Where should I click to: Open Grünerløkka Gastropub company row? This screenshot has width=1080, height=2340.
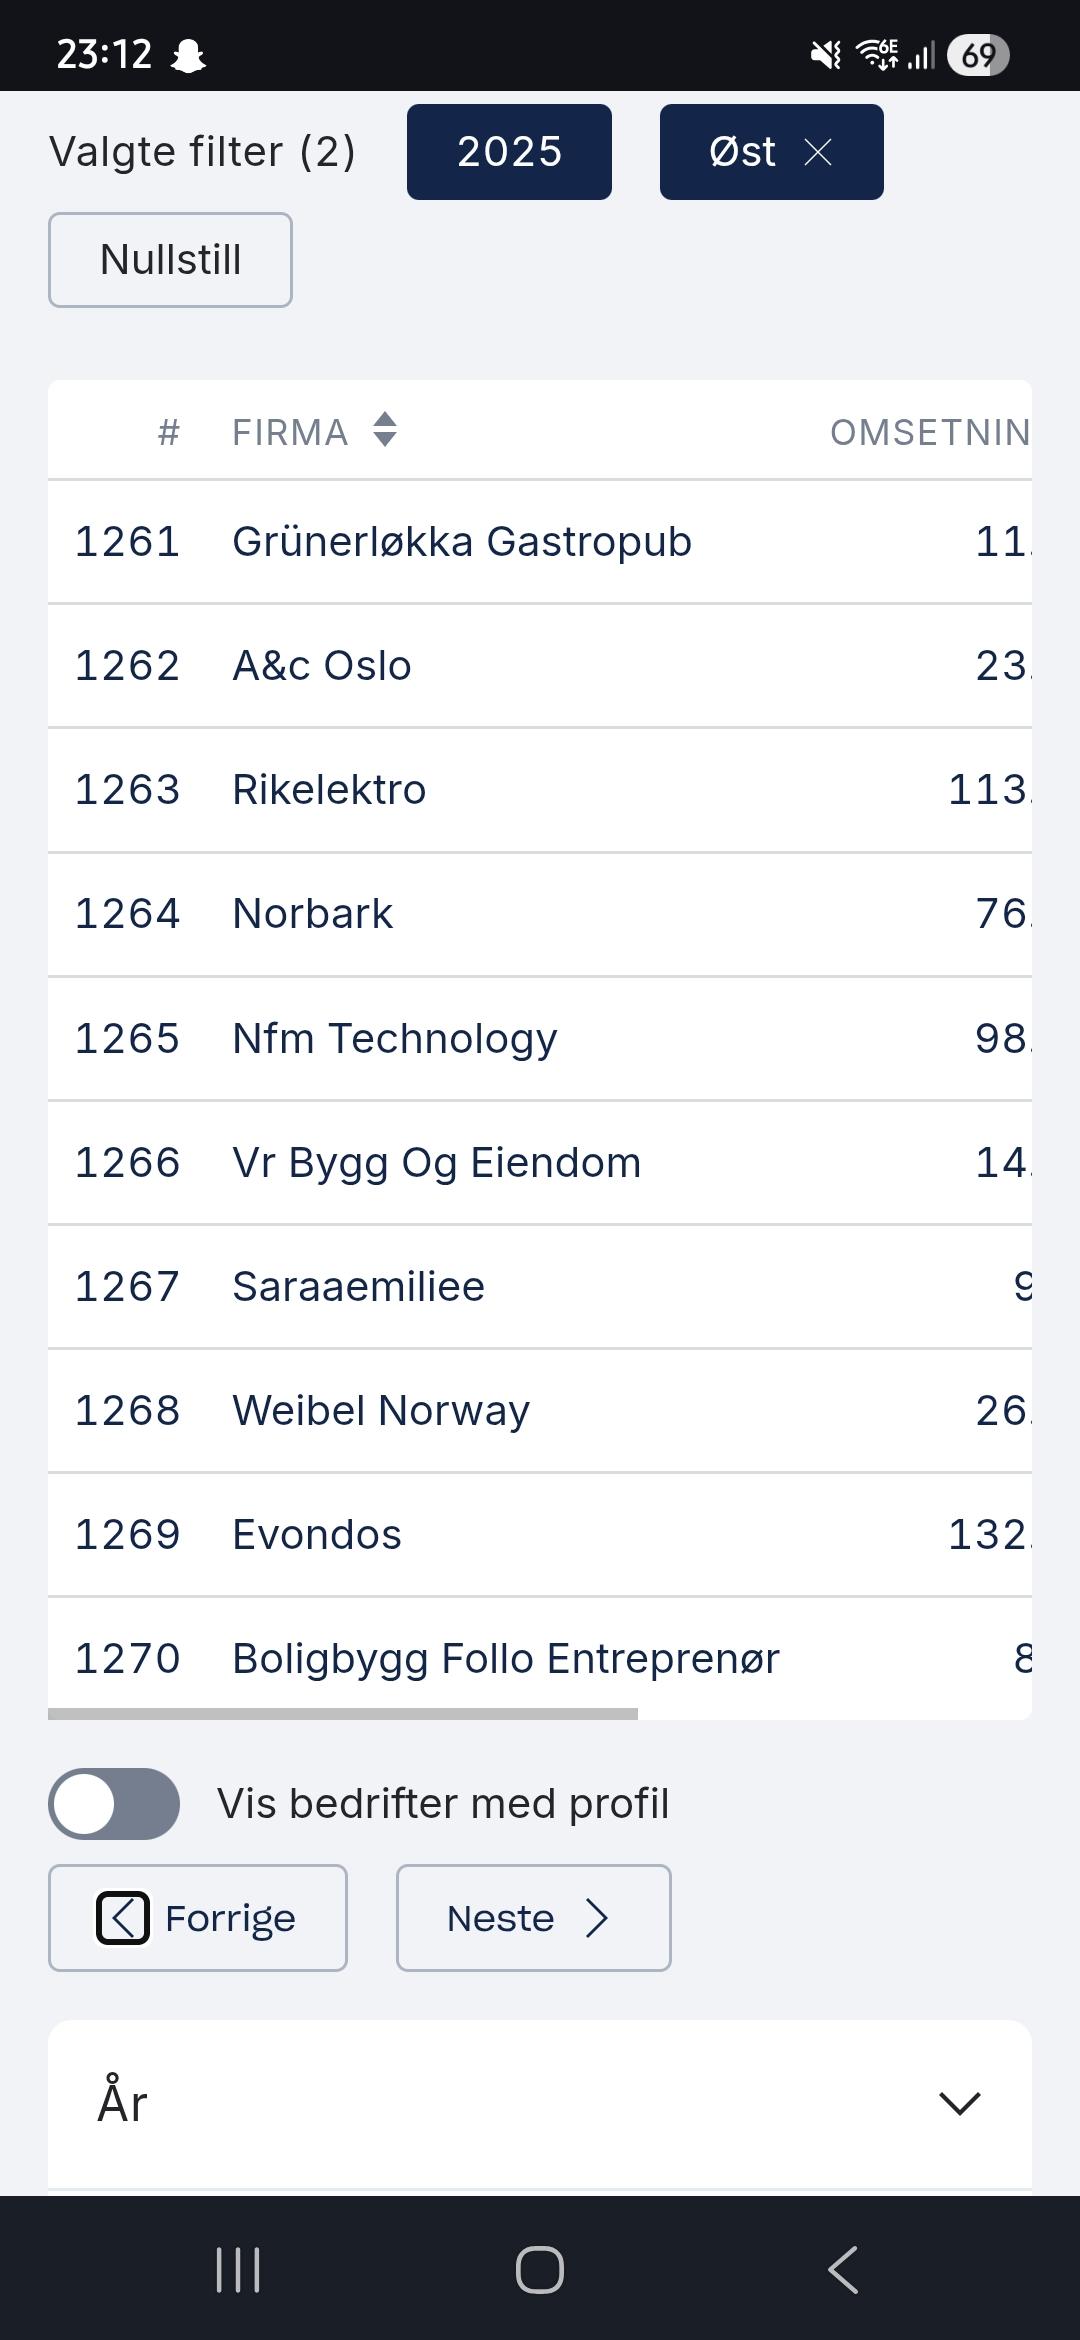click(462, 542)
